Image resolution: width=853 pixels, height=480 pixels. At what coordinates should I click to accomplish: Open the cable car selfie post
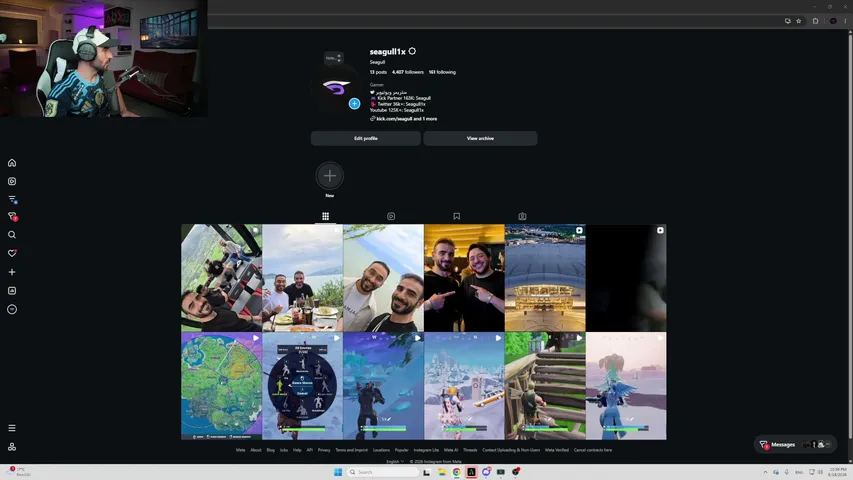point(221,278)
